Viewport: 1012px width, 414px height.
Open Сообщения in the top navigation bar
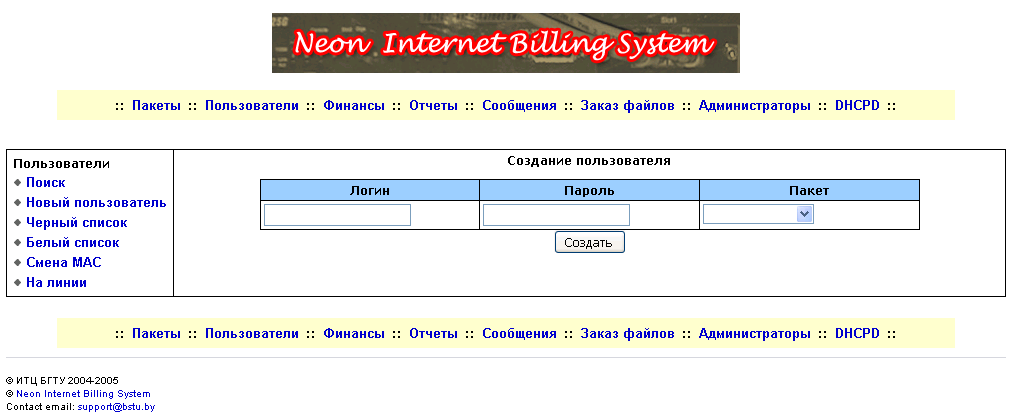coord(519,106)
